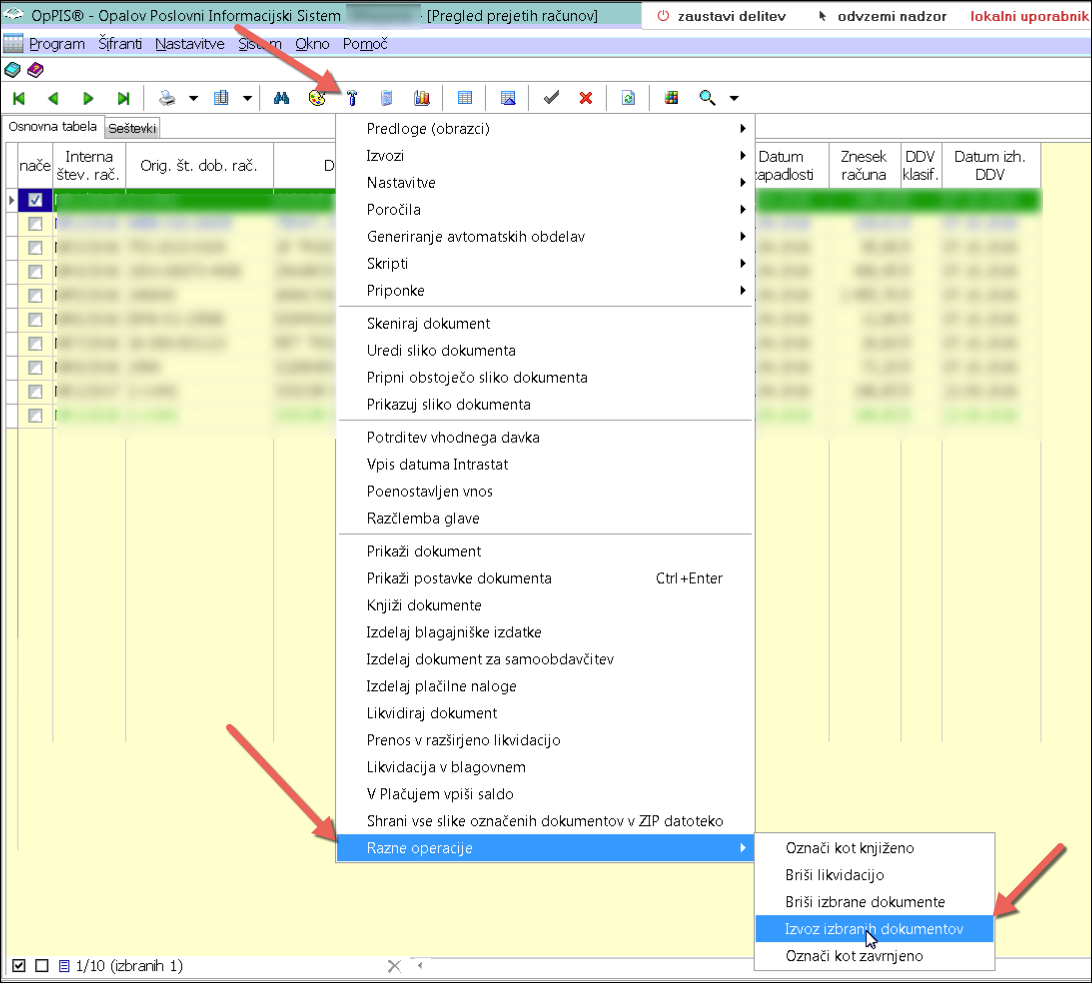Click the empty deselect-all box in status bar
Image resolution: width=1092 pixels, height=983 pixels.
[x=42, y=966]
